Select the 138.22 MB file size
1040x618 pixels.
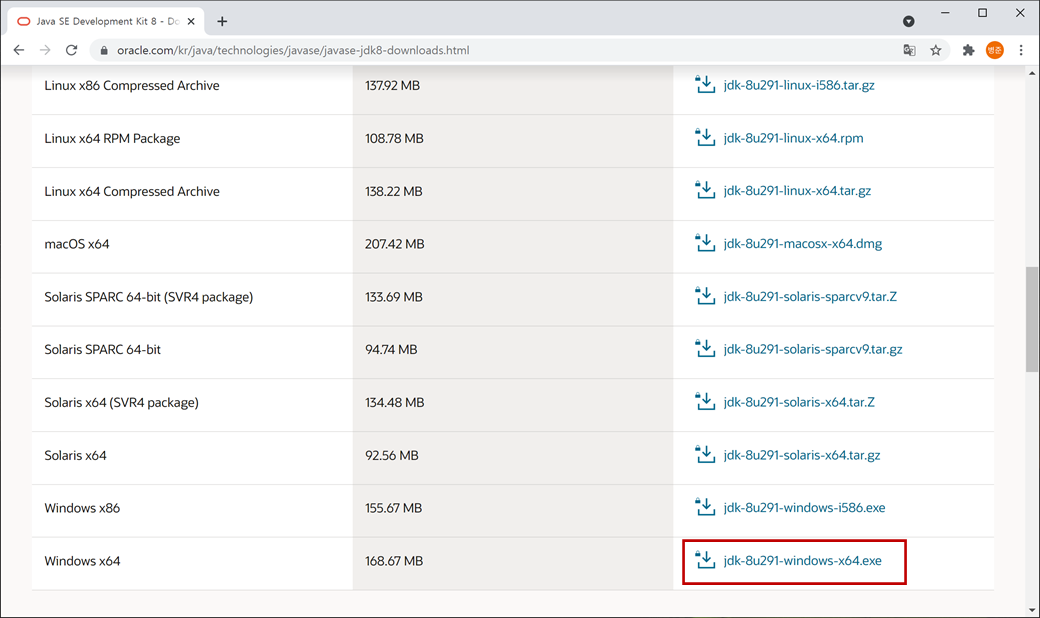coord(393,191)
